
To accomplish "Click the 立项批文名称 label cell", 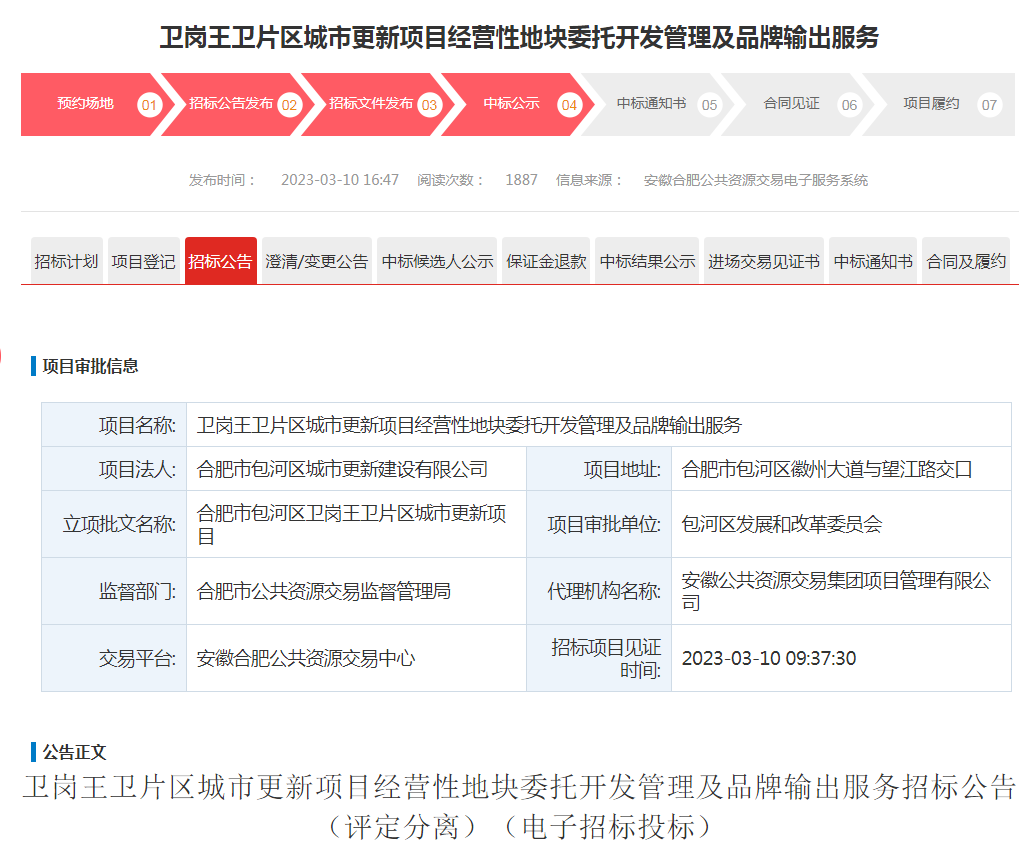I will click(114, 524).
